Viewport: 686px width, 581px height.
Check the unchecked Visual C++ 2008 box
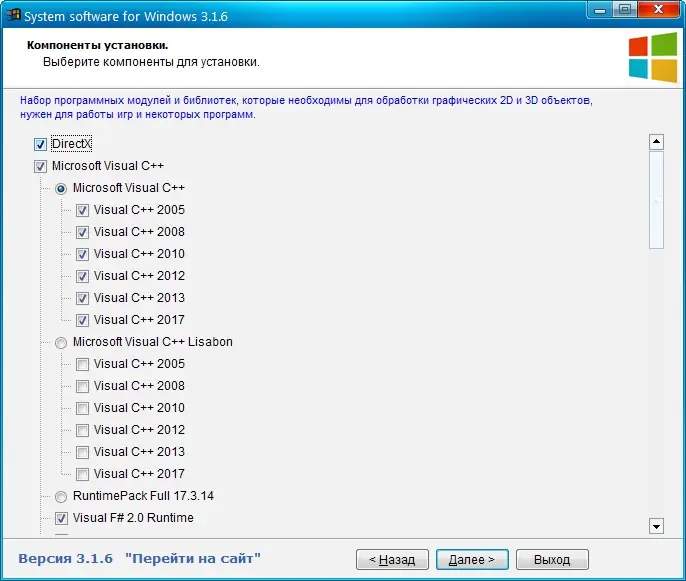[82, 386]
